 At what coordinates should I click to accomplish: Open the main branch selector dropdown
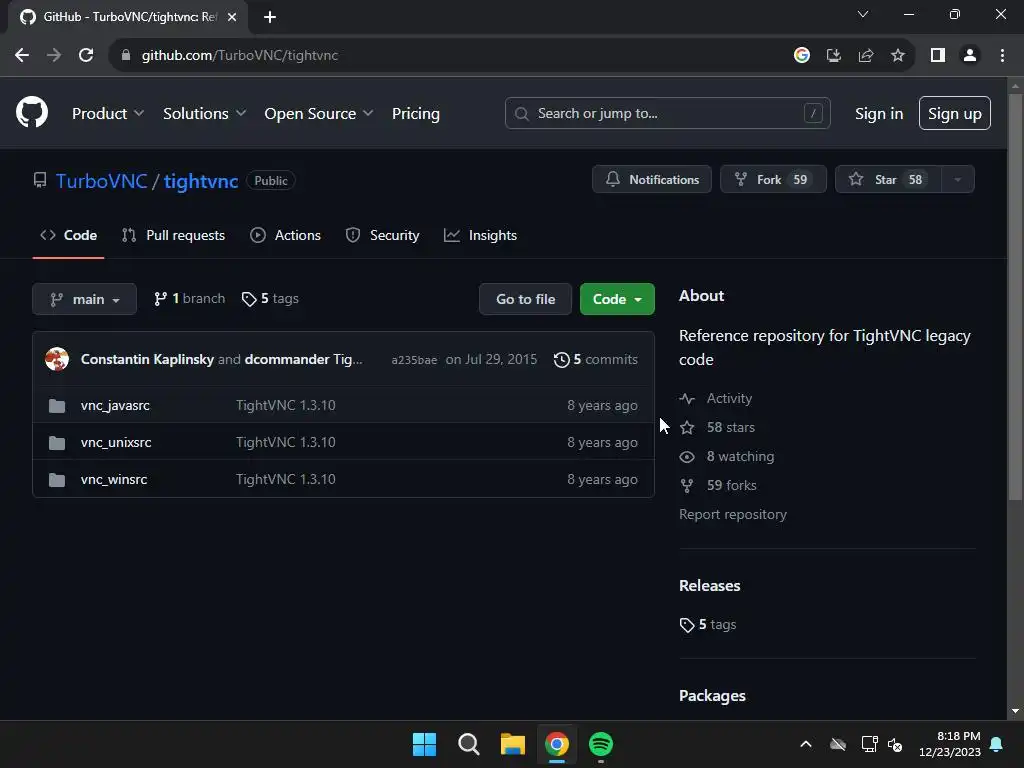point(84,299)
